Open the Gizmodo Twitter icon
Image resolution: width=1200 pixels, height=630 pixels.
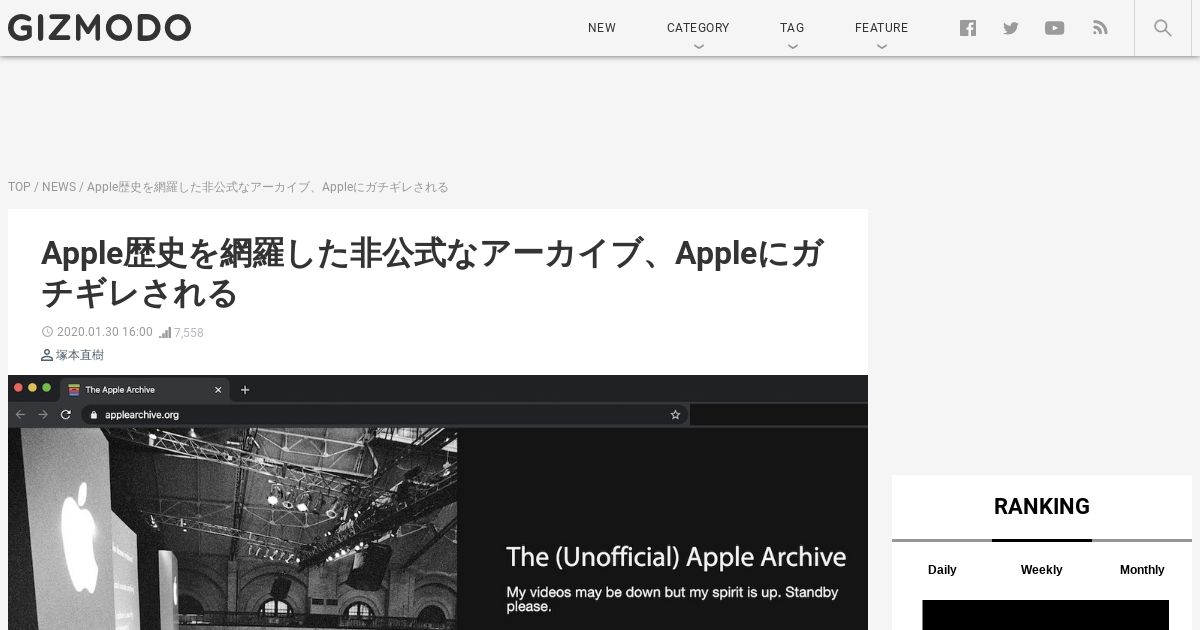pos(1011,28)
